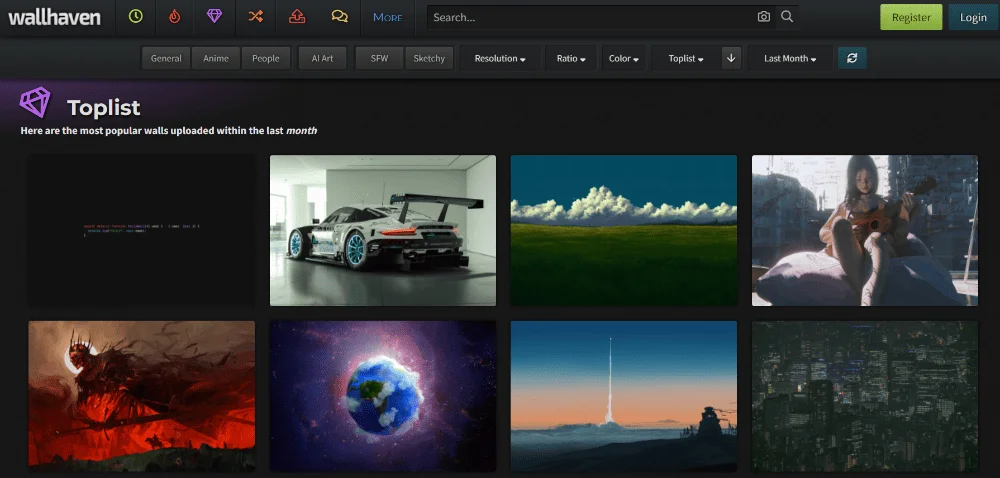This screenshot has height=478, width=1000.
Task: Open the Forums chat bubbles icon
Action: (339, 17)
